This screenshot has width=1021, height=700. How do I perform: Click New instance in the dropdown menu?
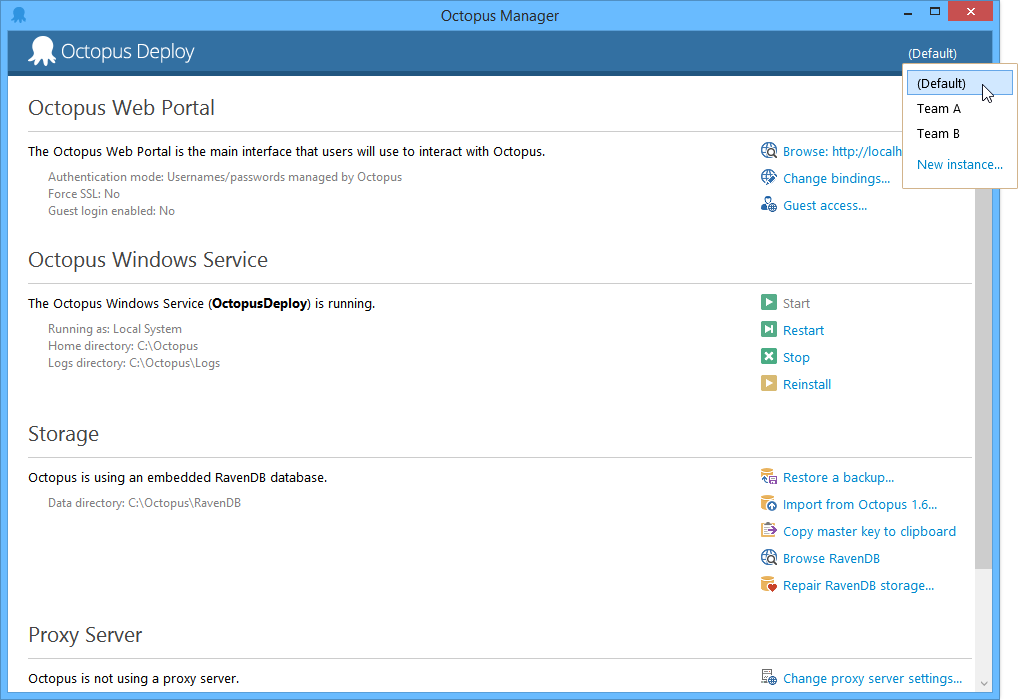(x=959, y=163)
